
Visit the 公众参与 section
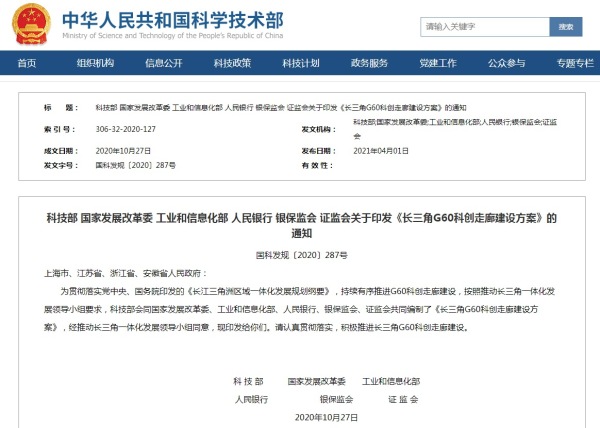click(x=506, y=63)
